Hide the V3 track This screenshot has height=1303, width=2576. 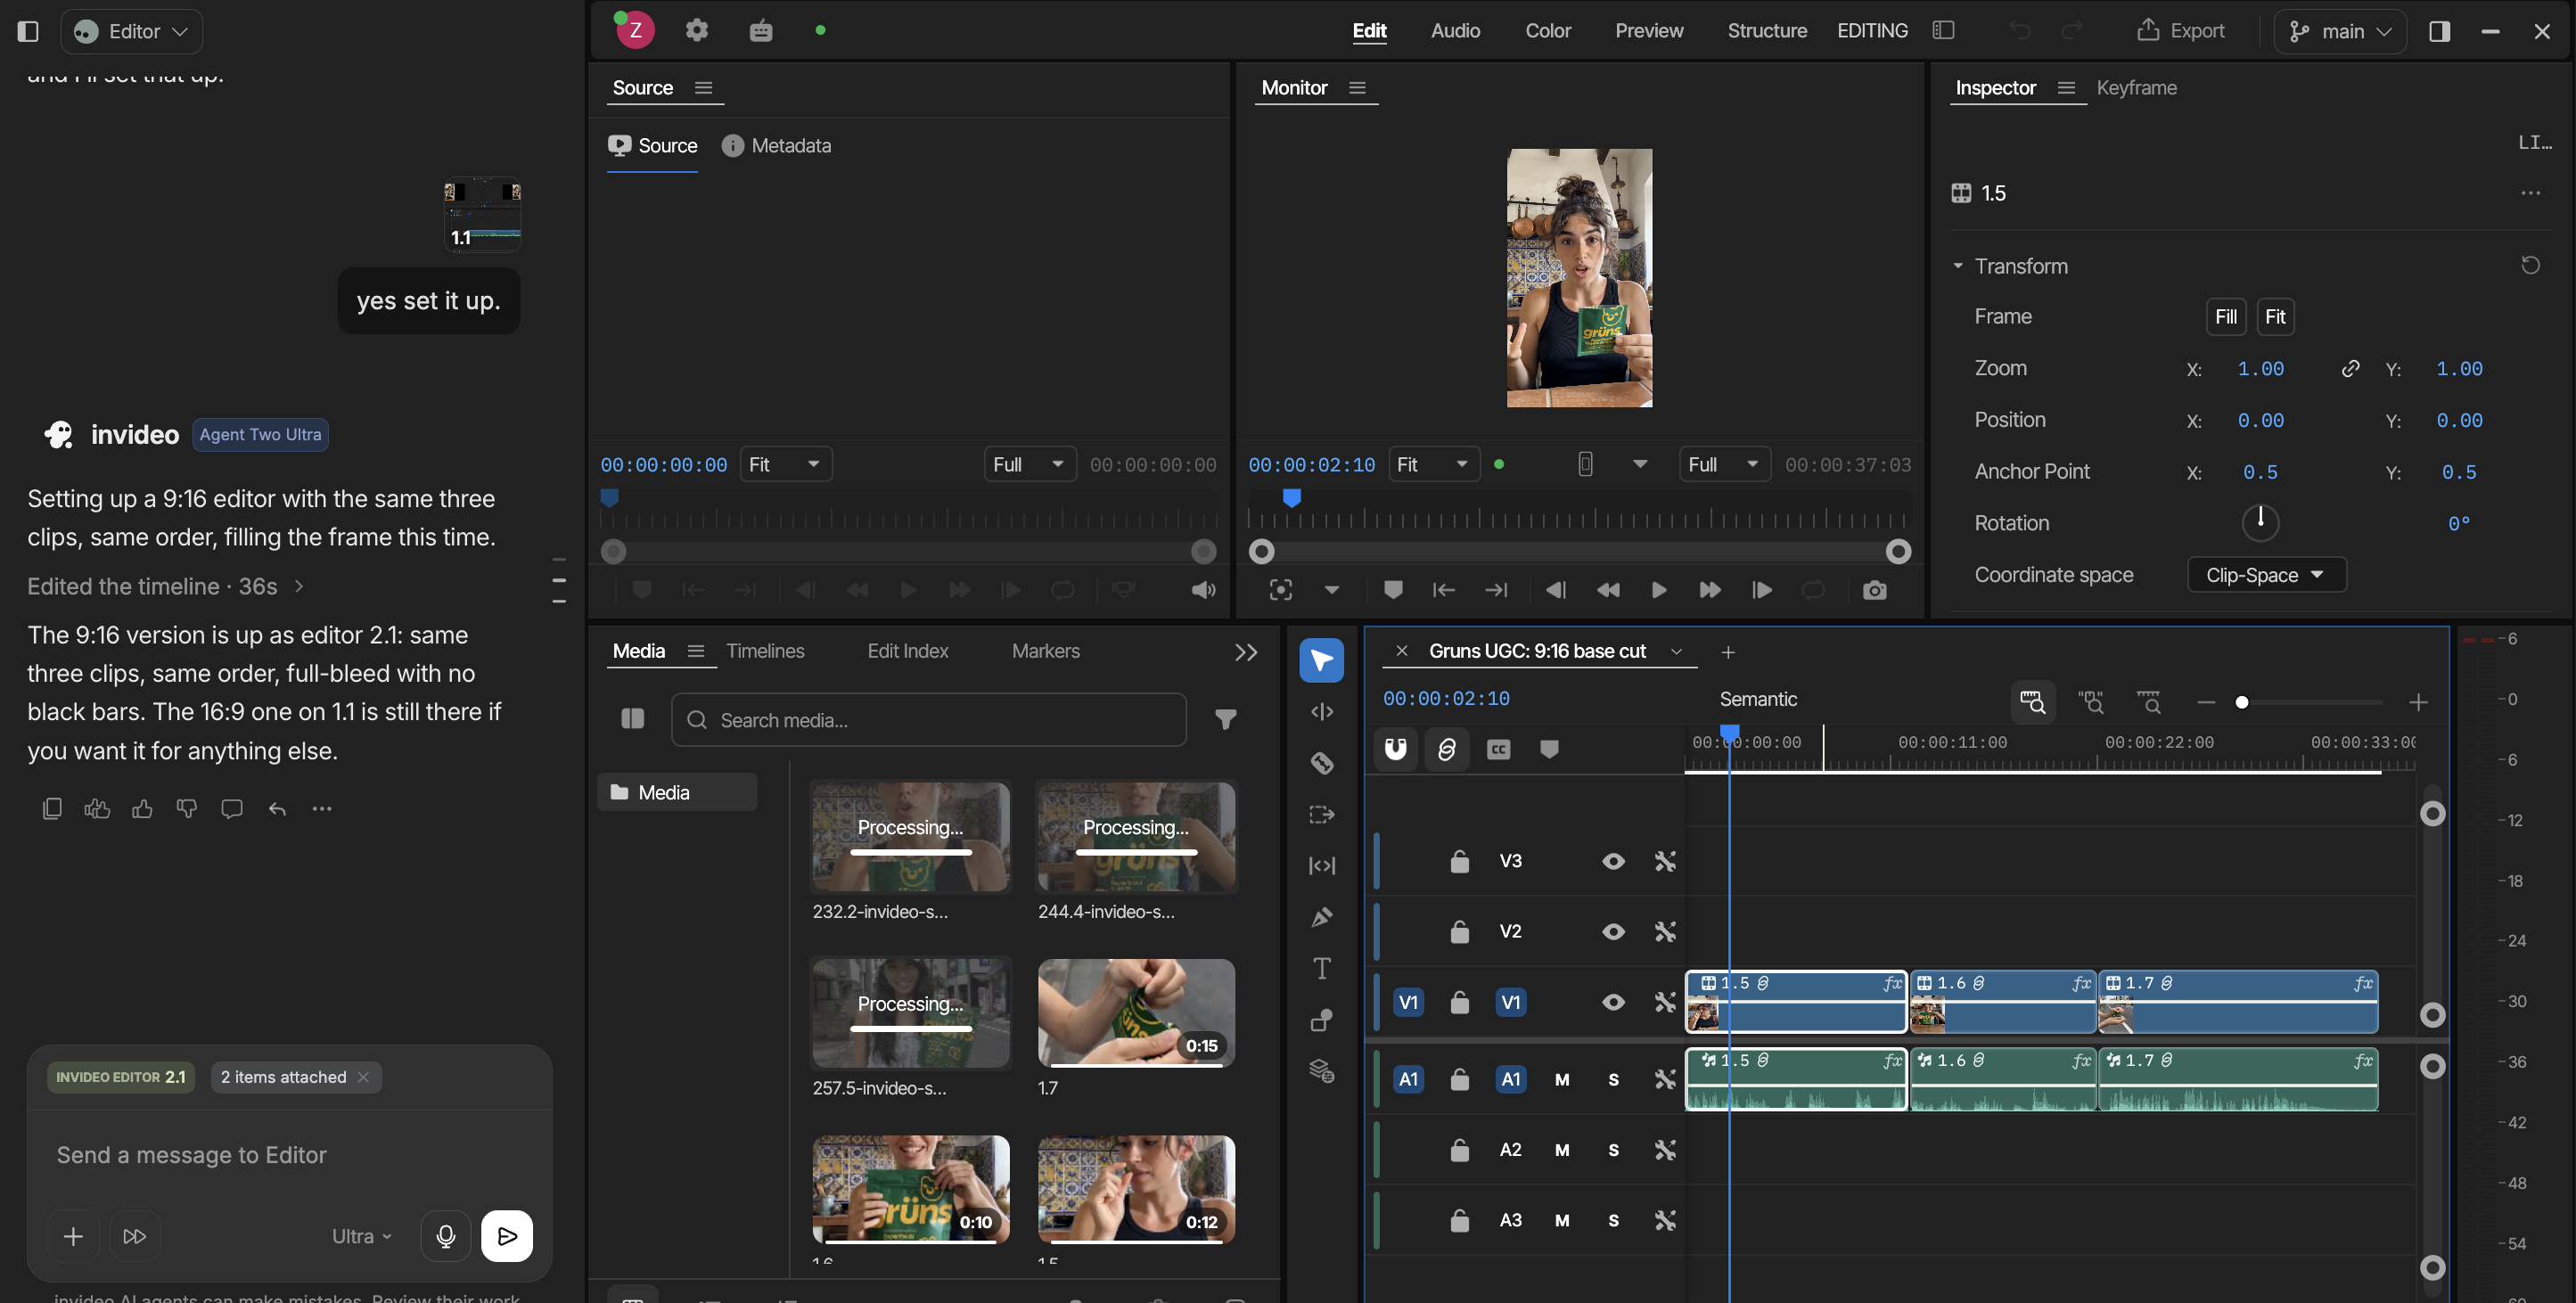[1613, 861]
